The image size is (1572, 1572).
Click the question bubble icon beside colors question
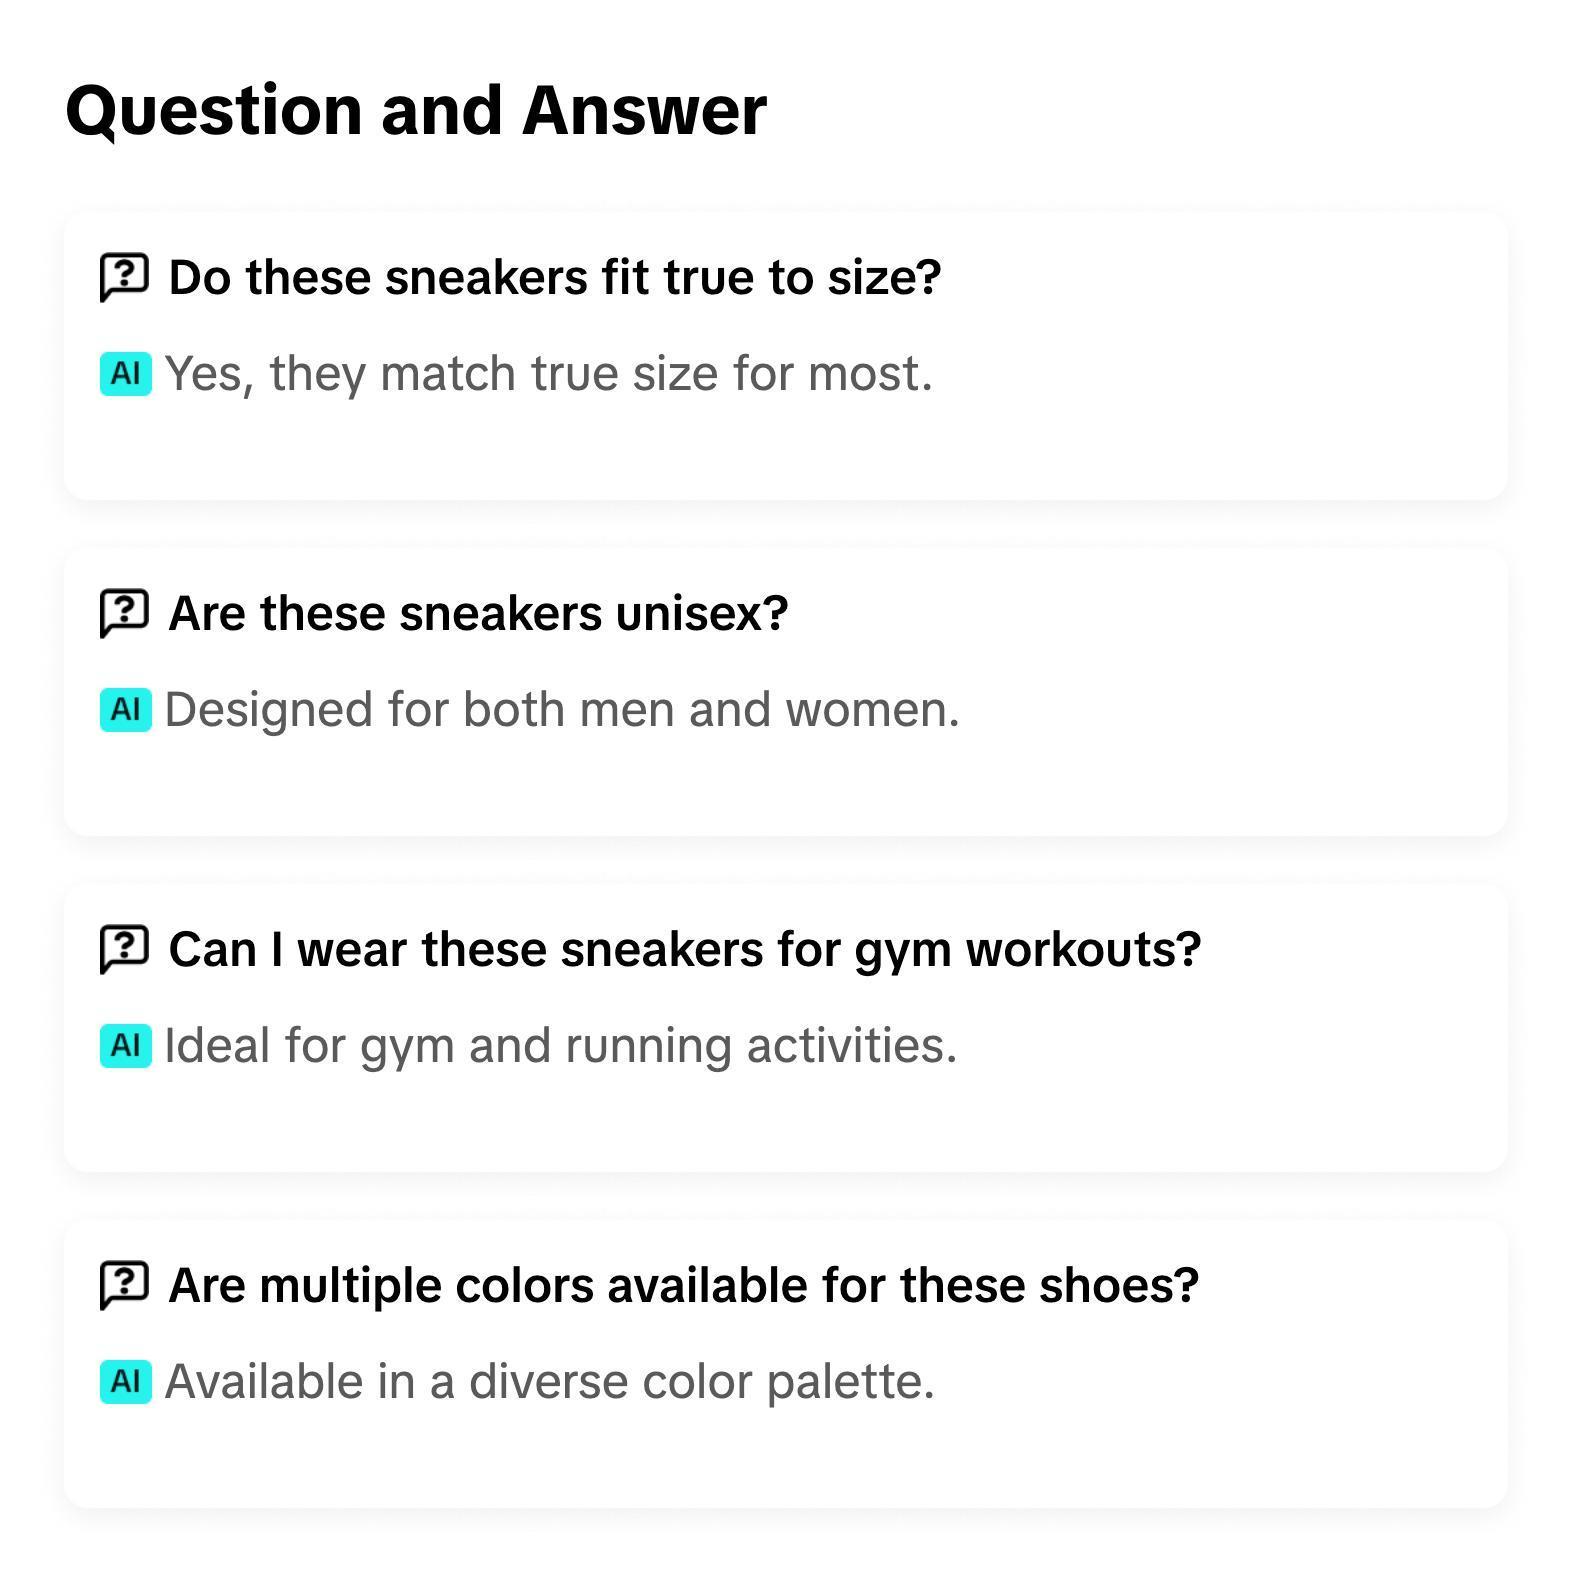(x=122, y=1285)
